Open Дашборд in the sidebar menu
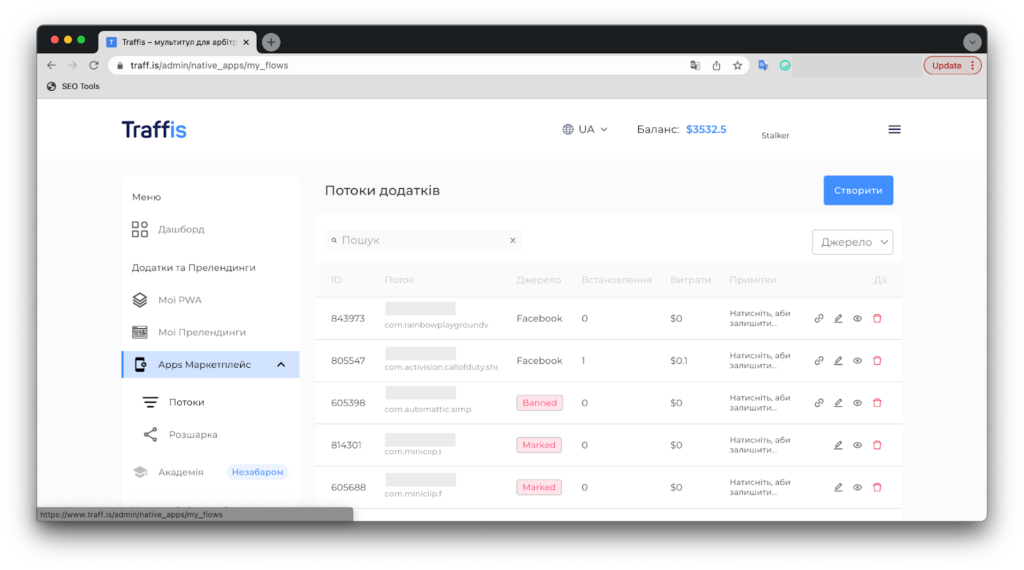Image resolution: width=1024 pixels, height=570 pixels. pos(180,230)
